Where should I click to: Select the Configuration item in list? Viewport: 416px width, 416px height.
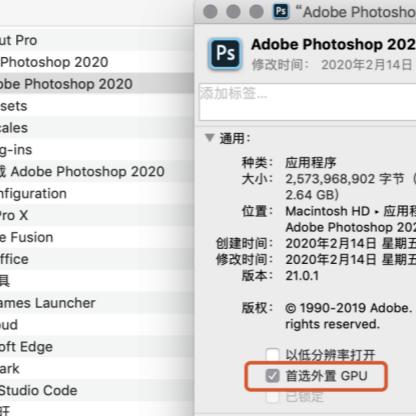[x=97, y=193]
